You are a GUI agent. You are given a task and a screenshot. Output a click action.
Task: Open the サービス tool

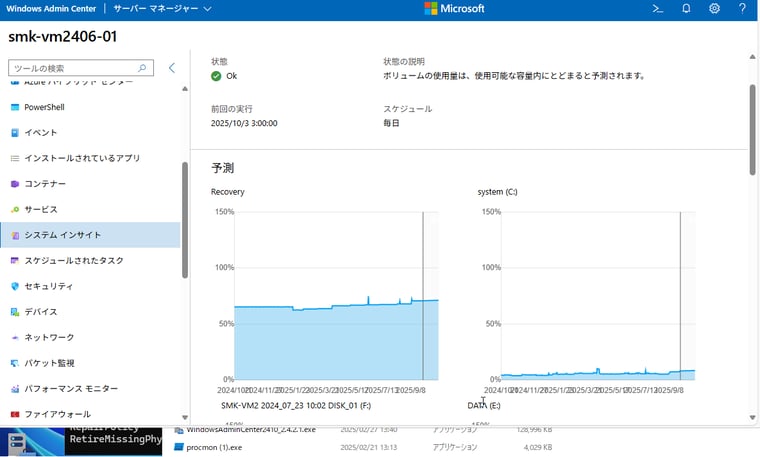pos(90,209)
